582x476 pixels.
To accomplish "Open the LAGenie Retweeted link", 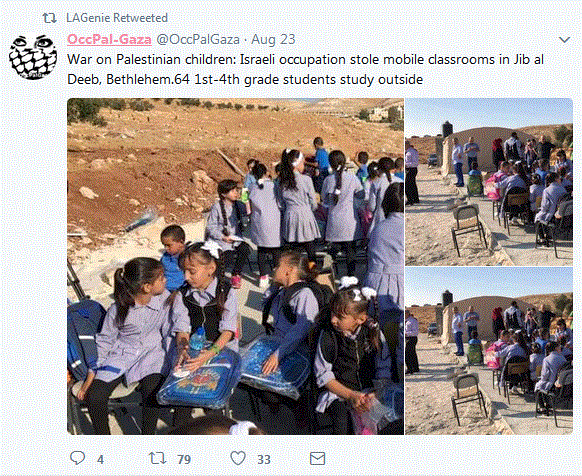I will tap(117, 18).
